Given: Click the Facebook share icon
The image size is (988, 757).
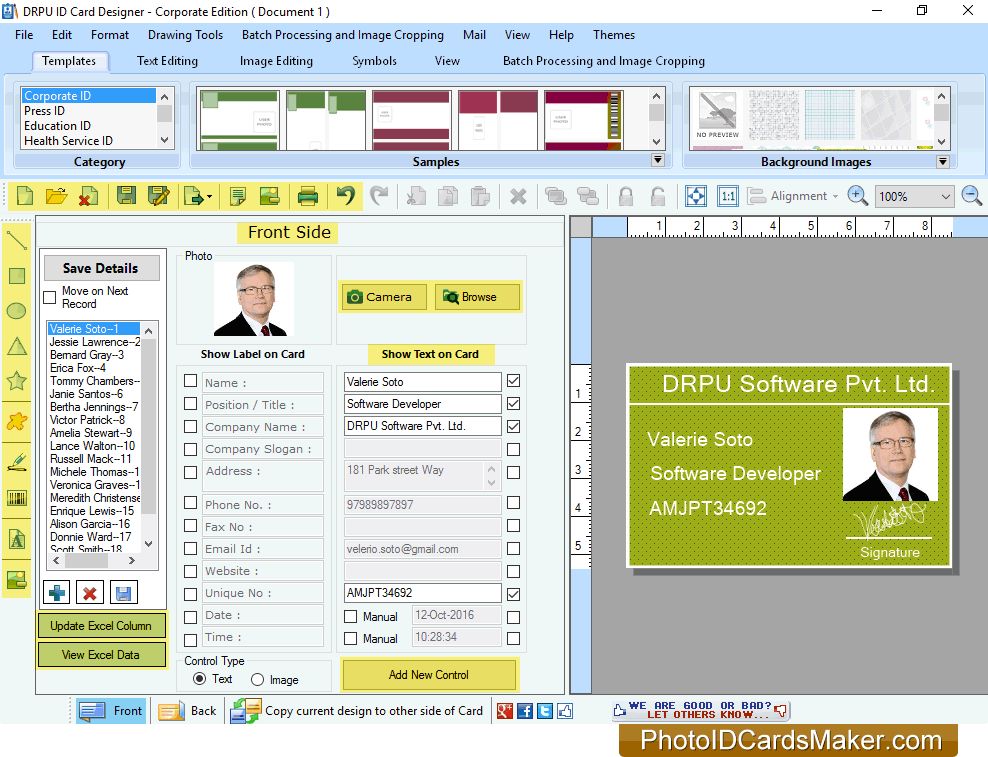Looking at the screenshot, I should pos(524,711).
